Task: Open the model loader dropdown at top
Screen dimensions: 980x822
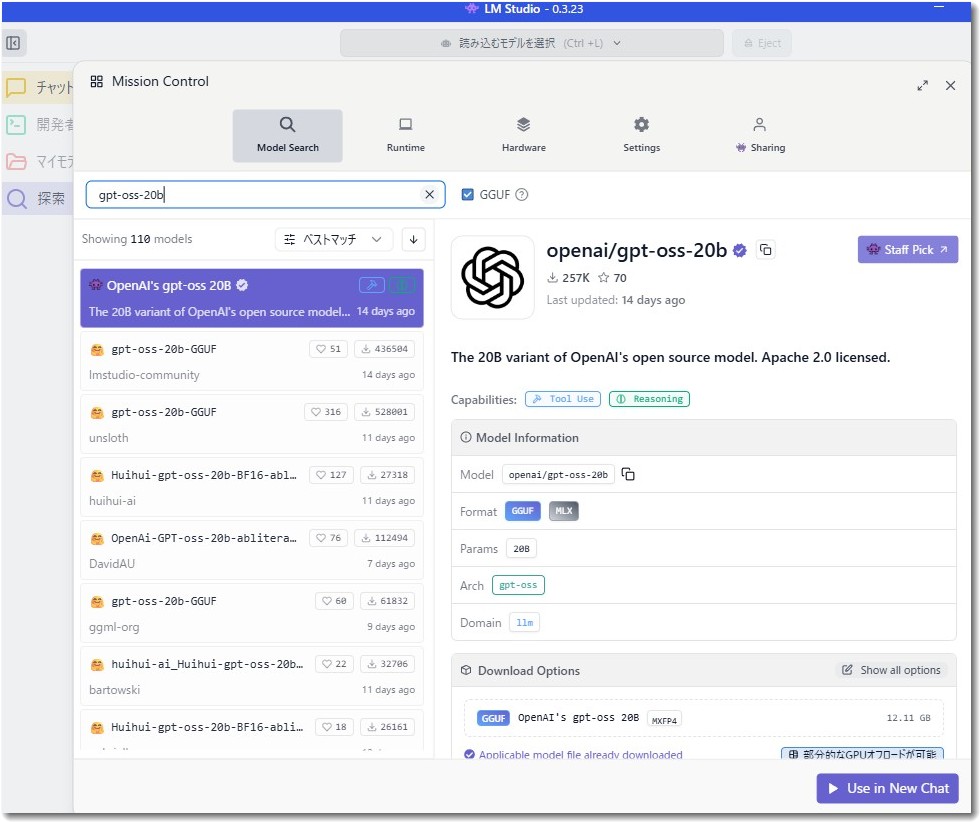Action: pos(531,43)
